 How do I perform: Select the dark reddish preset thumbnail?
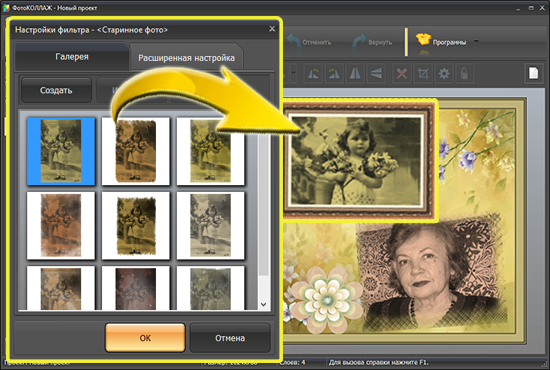tap(136, 288)
